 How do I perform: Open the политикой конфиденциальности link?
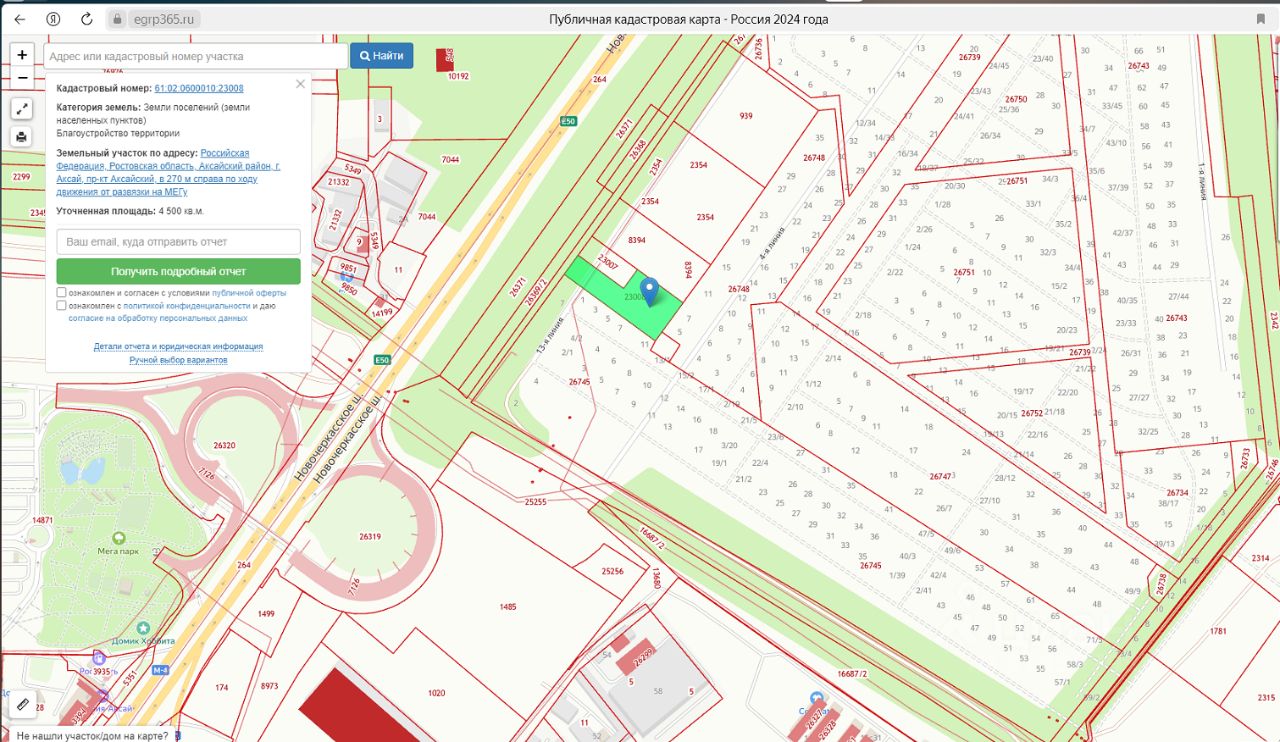coord(187,306)
